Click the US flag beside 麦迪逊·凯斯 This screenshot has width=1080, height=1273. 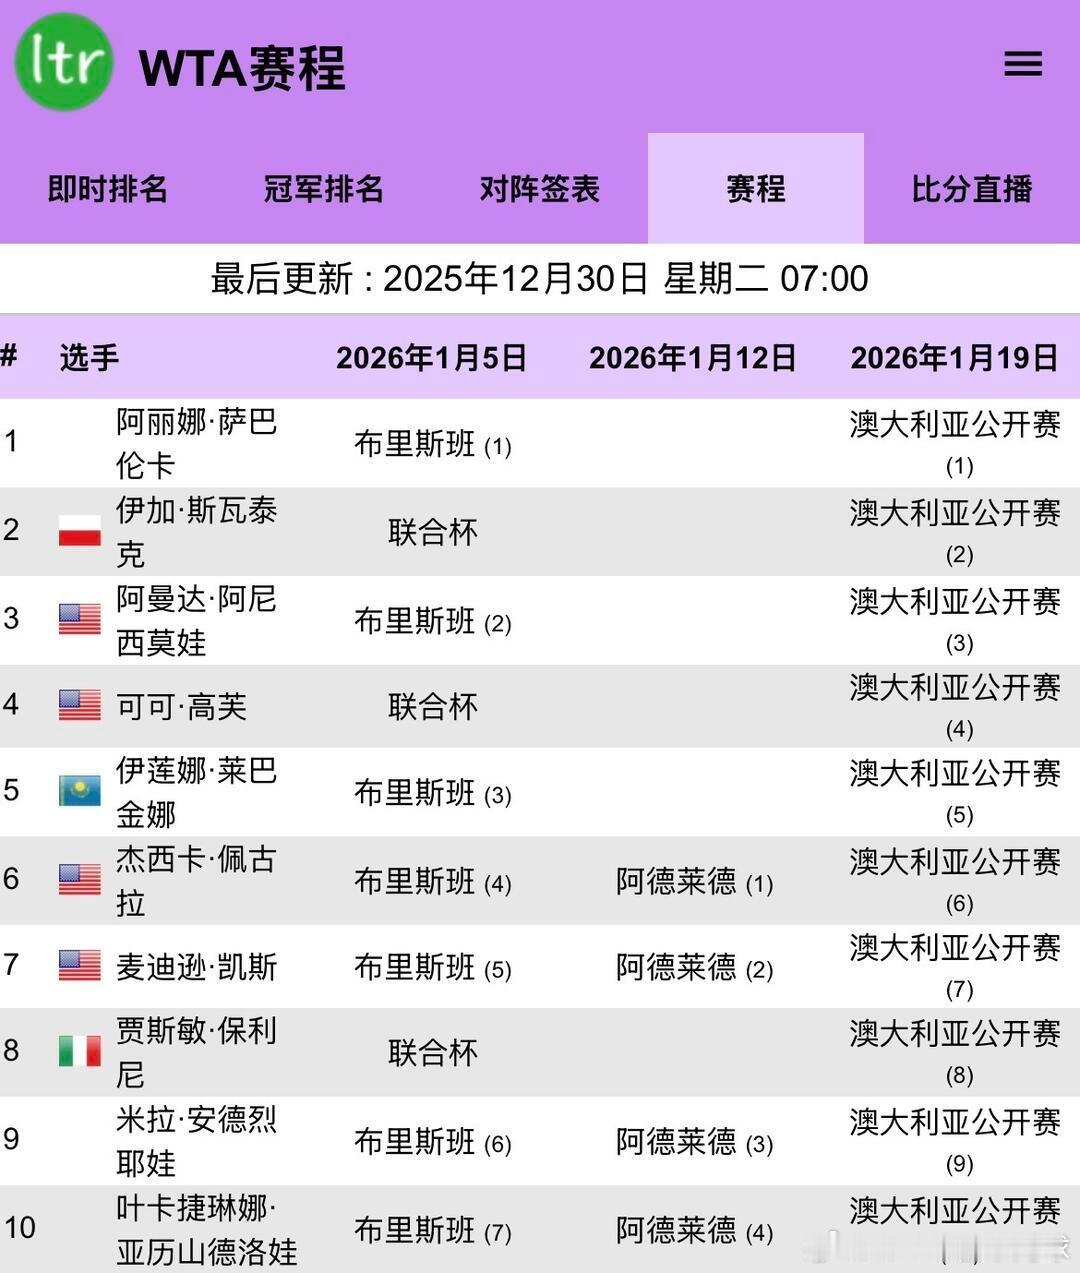tap(80, 965)
